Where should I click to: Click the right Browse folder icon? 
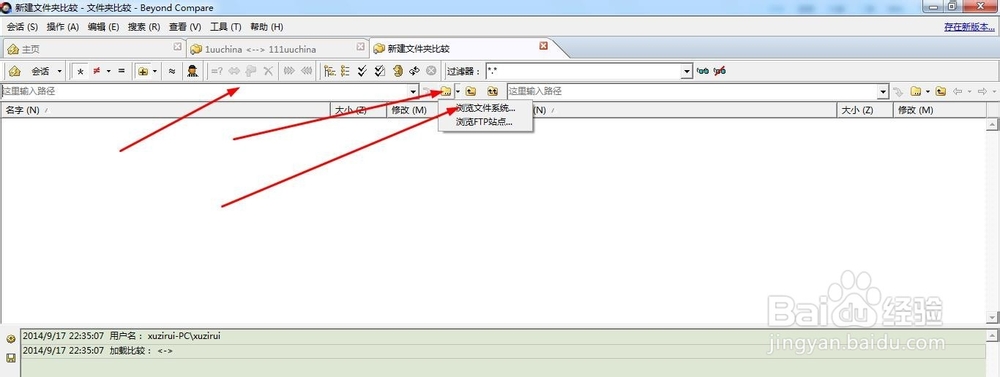[916, 91]
